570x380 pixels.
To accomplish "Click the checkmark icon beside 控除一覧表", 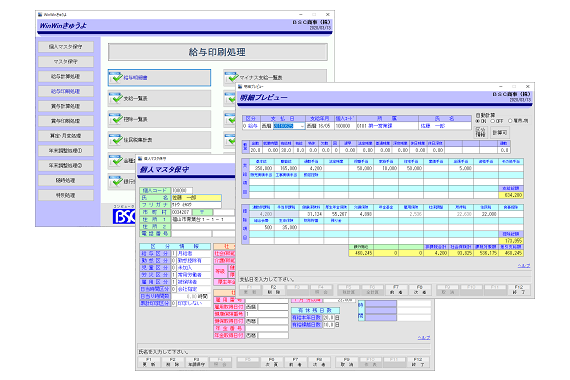I will [x=116, y=119].
